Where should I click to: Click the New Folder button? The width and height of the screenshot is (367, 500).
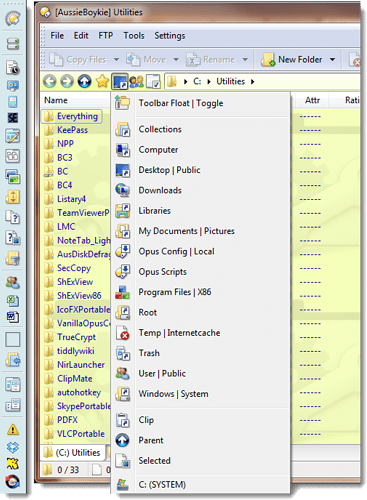[292, 60]
